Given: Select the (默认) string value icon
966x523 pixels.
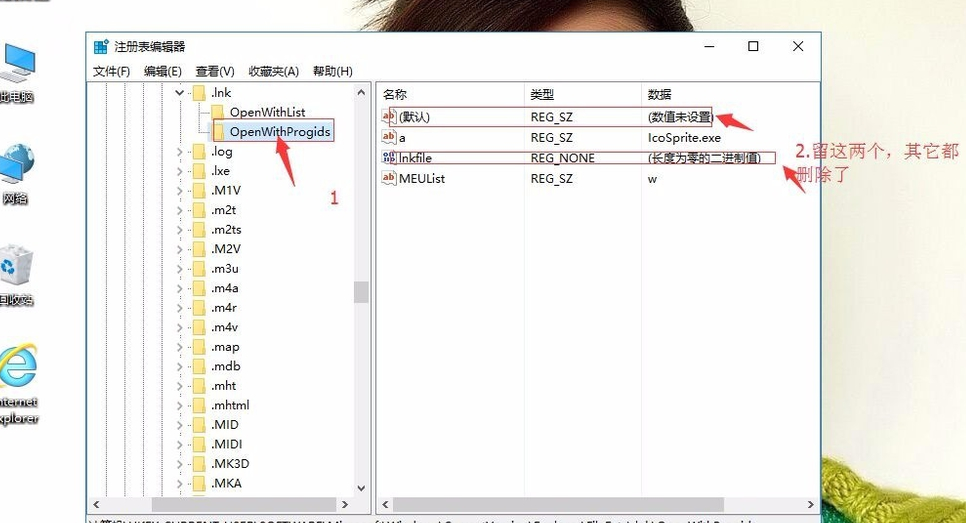Looking at the screenshot, I should point(389,116).
